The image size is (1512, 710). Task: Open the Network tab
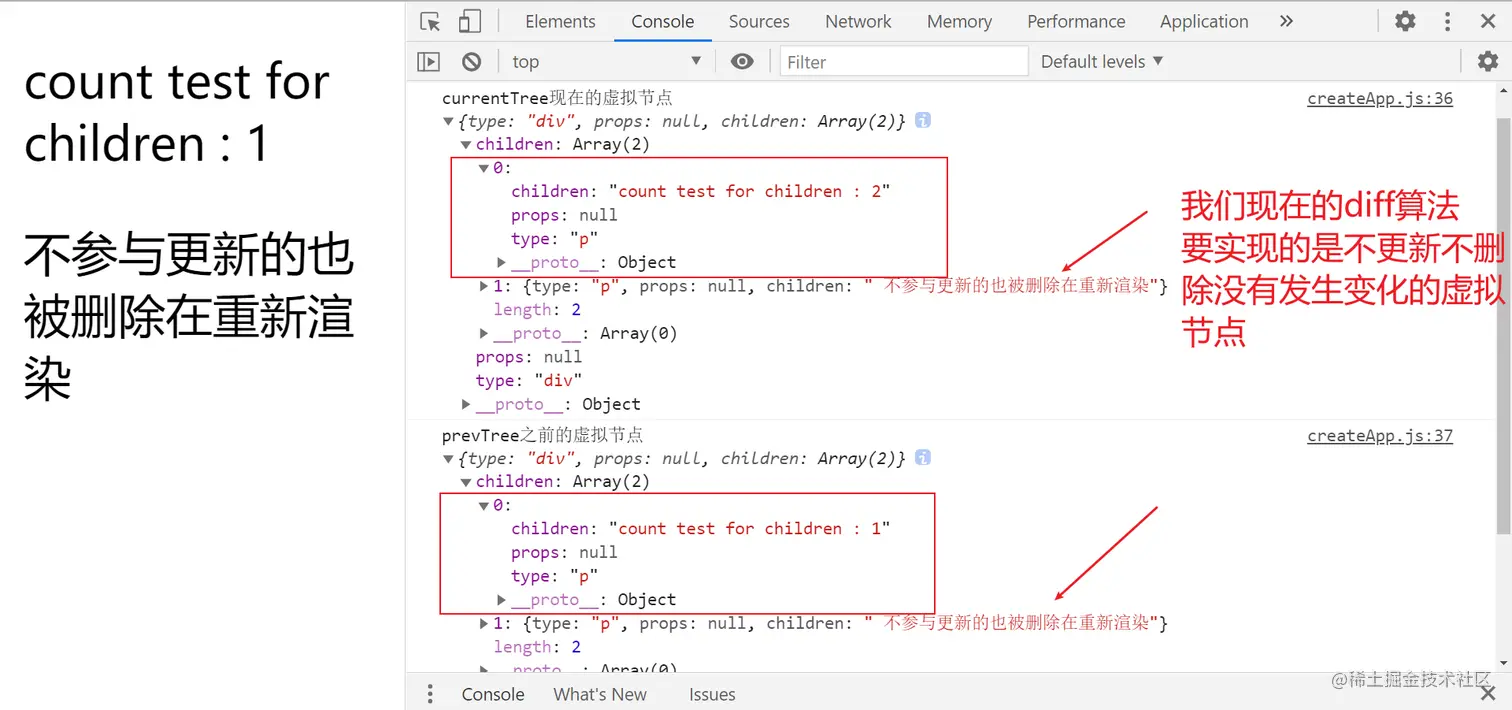coord(858,21)
